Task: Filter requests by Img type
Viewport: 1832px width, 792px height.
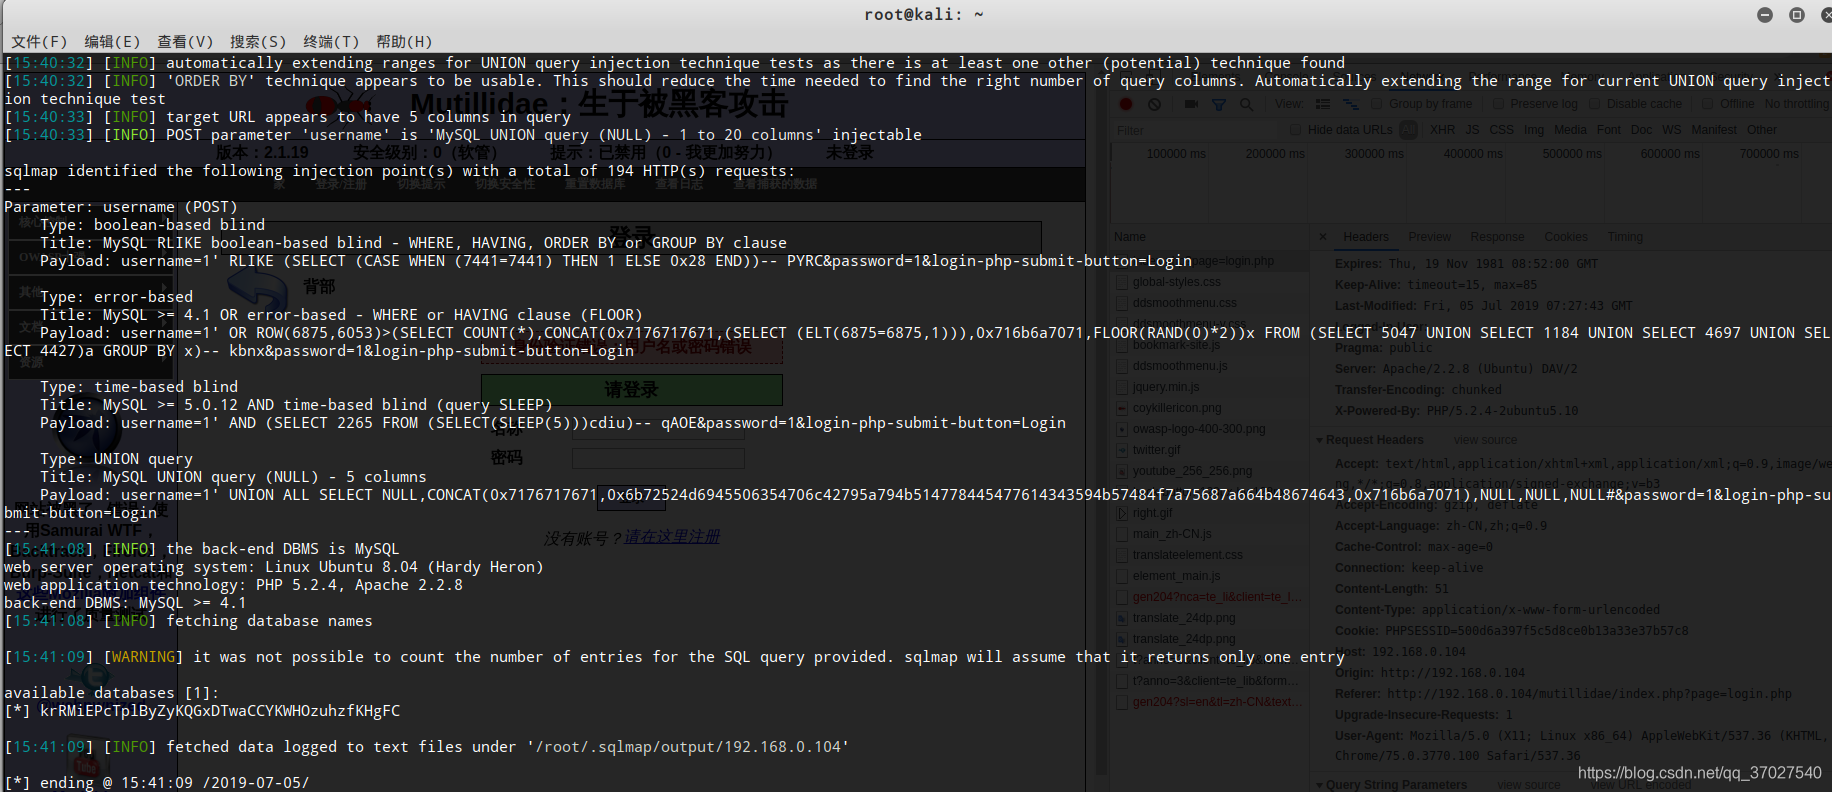Action: pyautogui.click(x=1534, y=130)
